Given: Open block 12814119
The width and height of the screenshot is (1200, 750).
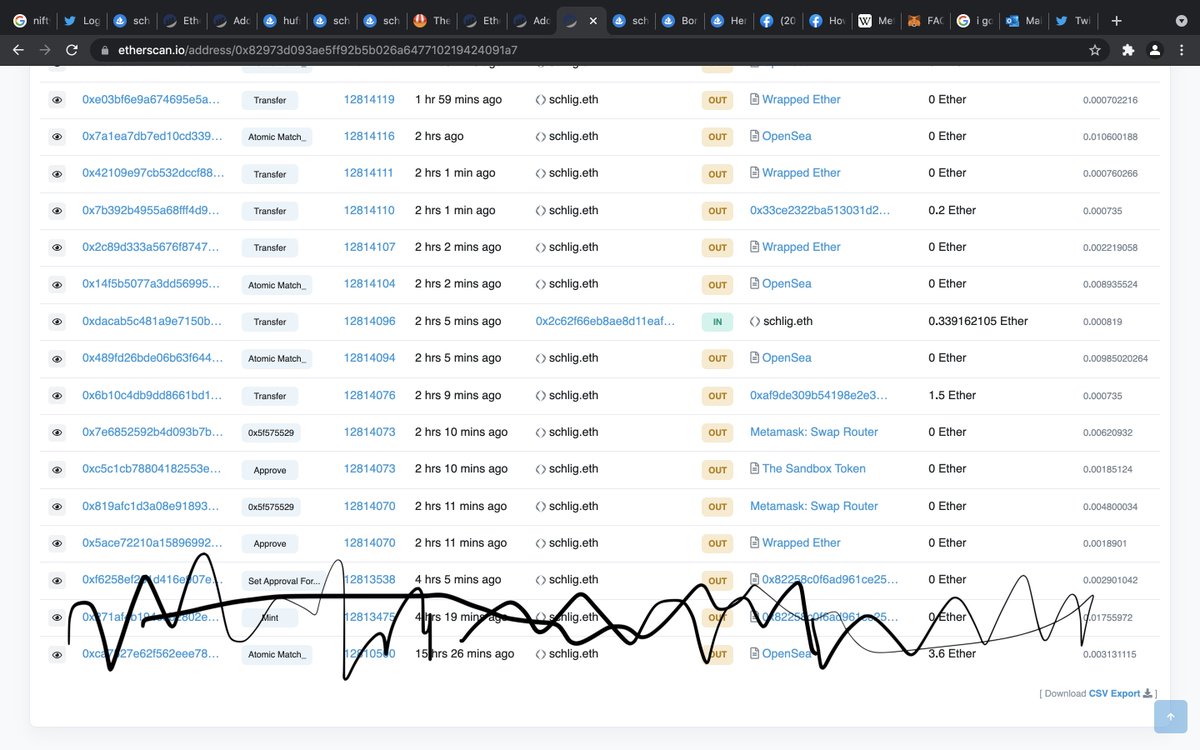Looking at the screenshot, I should click(369, 100).
